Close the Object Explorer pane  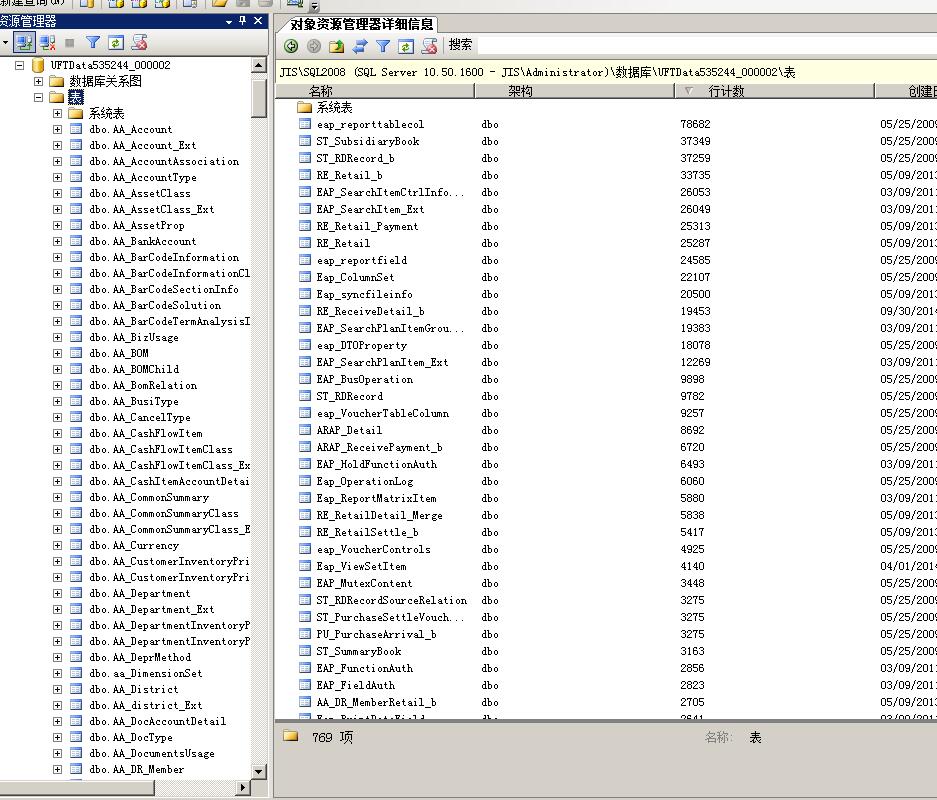point(258,21)
